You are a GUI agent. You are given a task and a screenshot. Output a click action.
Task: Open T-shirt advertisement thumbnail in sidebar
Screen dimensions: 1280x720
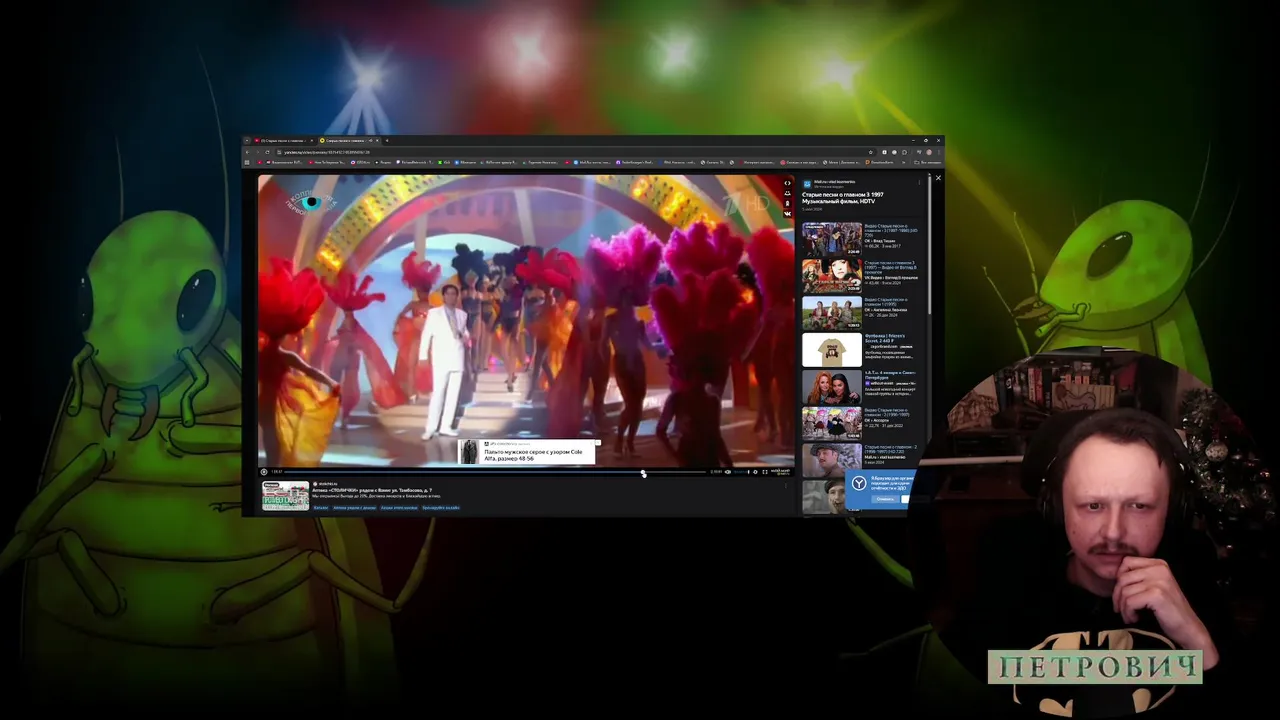click(831, 350)
